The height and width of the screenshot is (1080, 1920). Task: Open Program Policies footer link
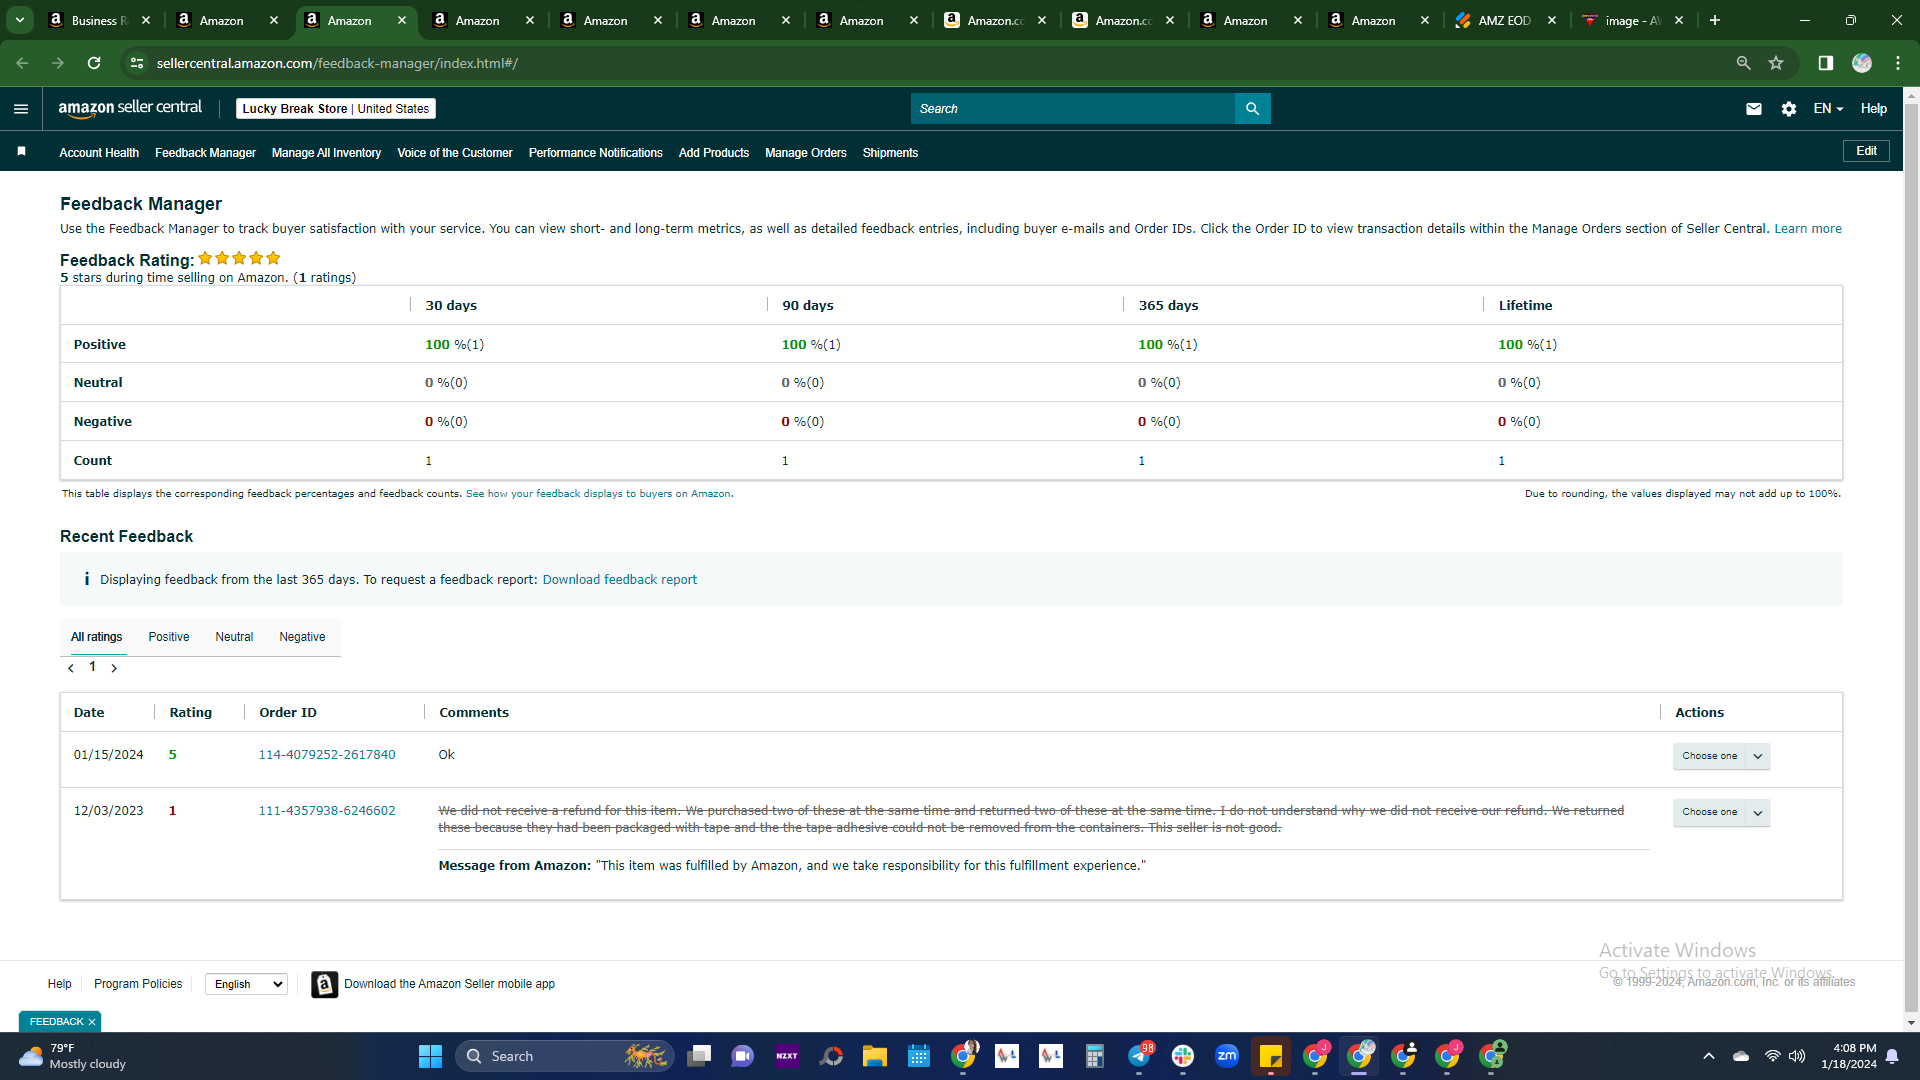click(x=138, y=985)
